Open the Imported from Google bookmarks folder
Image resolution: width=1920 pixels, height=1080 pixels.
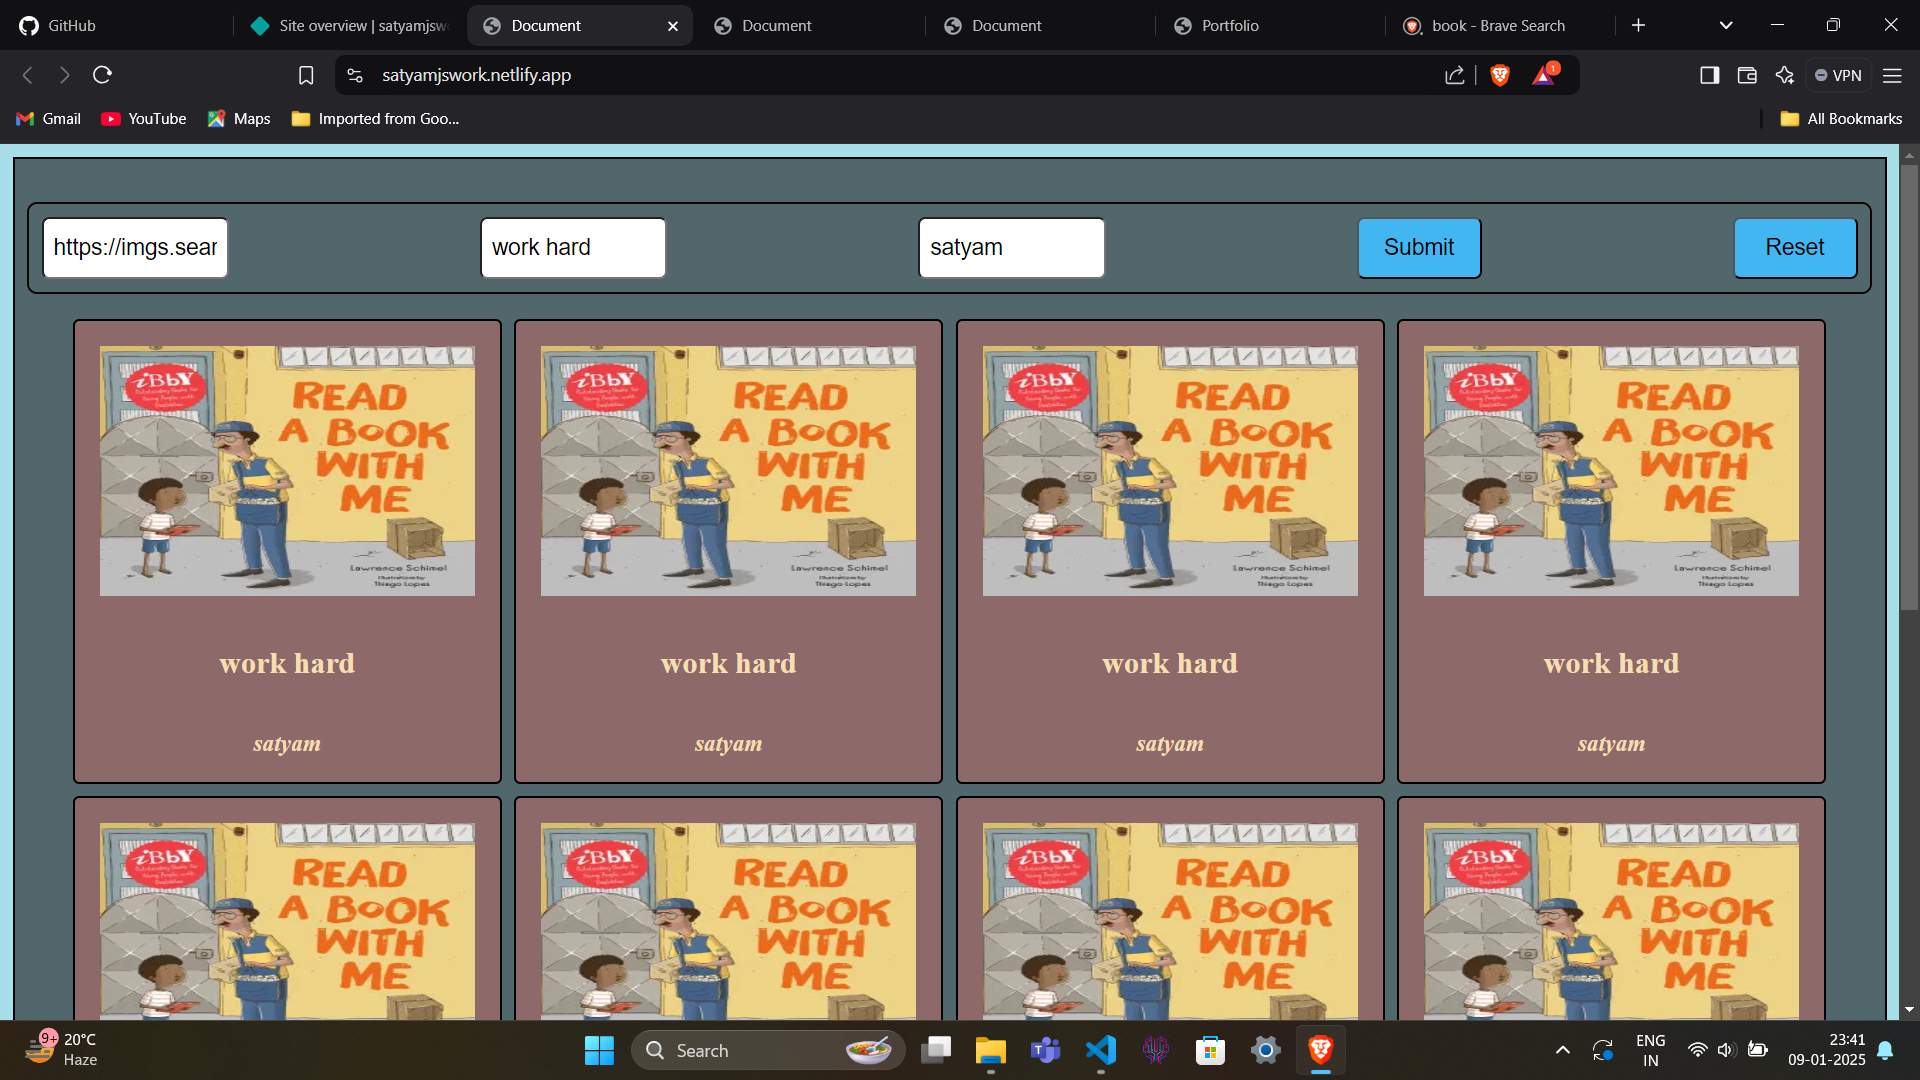coord(375,119)
